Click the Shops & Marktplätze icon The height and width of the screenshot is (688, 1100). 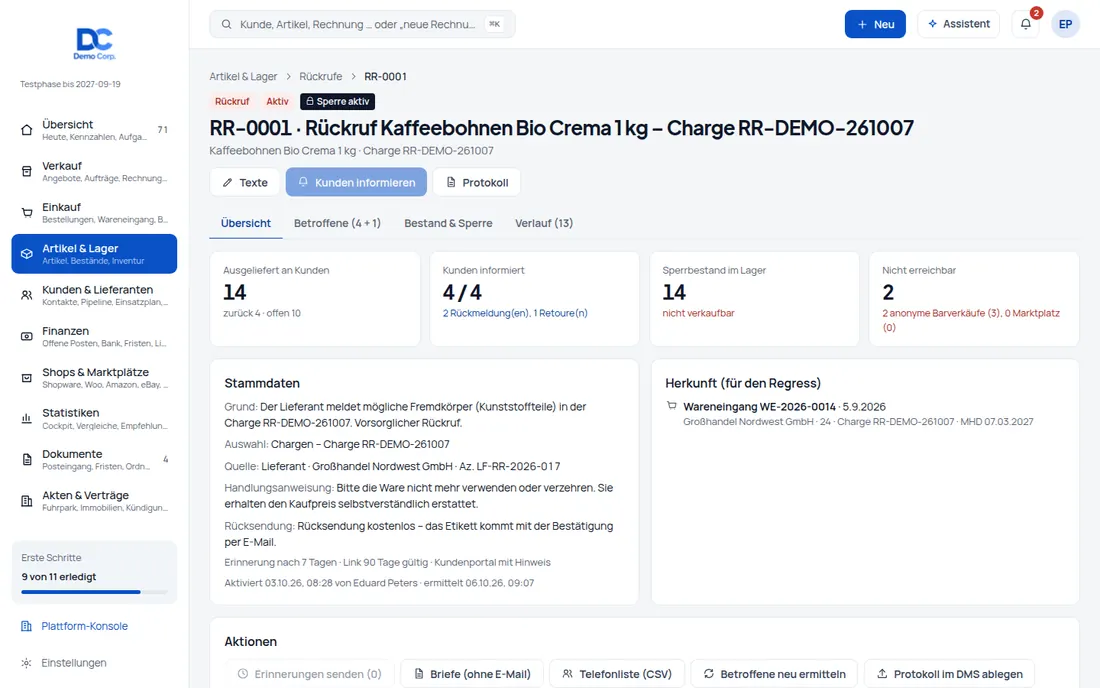[27, 378]
